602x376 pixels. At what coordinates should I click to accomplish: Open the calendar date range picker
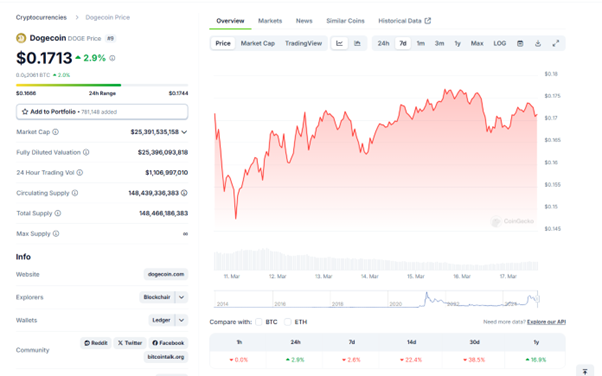(x=520, y=43)
